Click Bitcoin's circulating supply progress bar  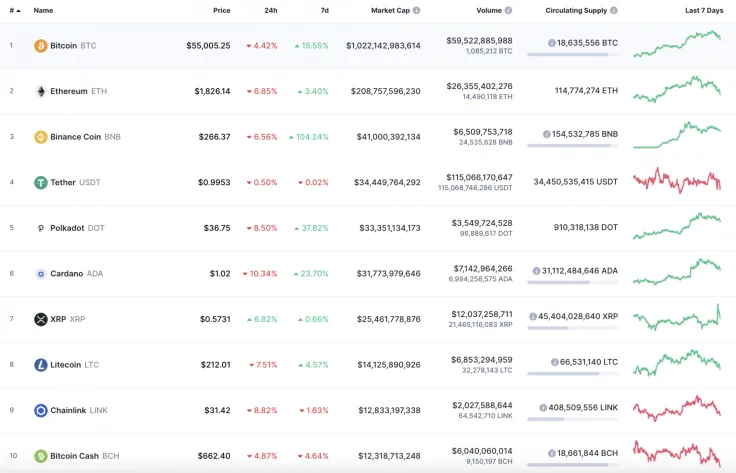point(572,55)
